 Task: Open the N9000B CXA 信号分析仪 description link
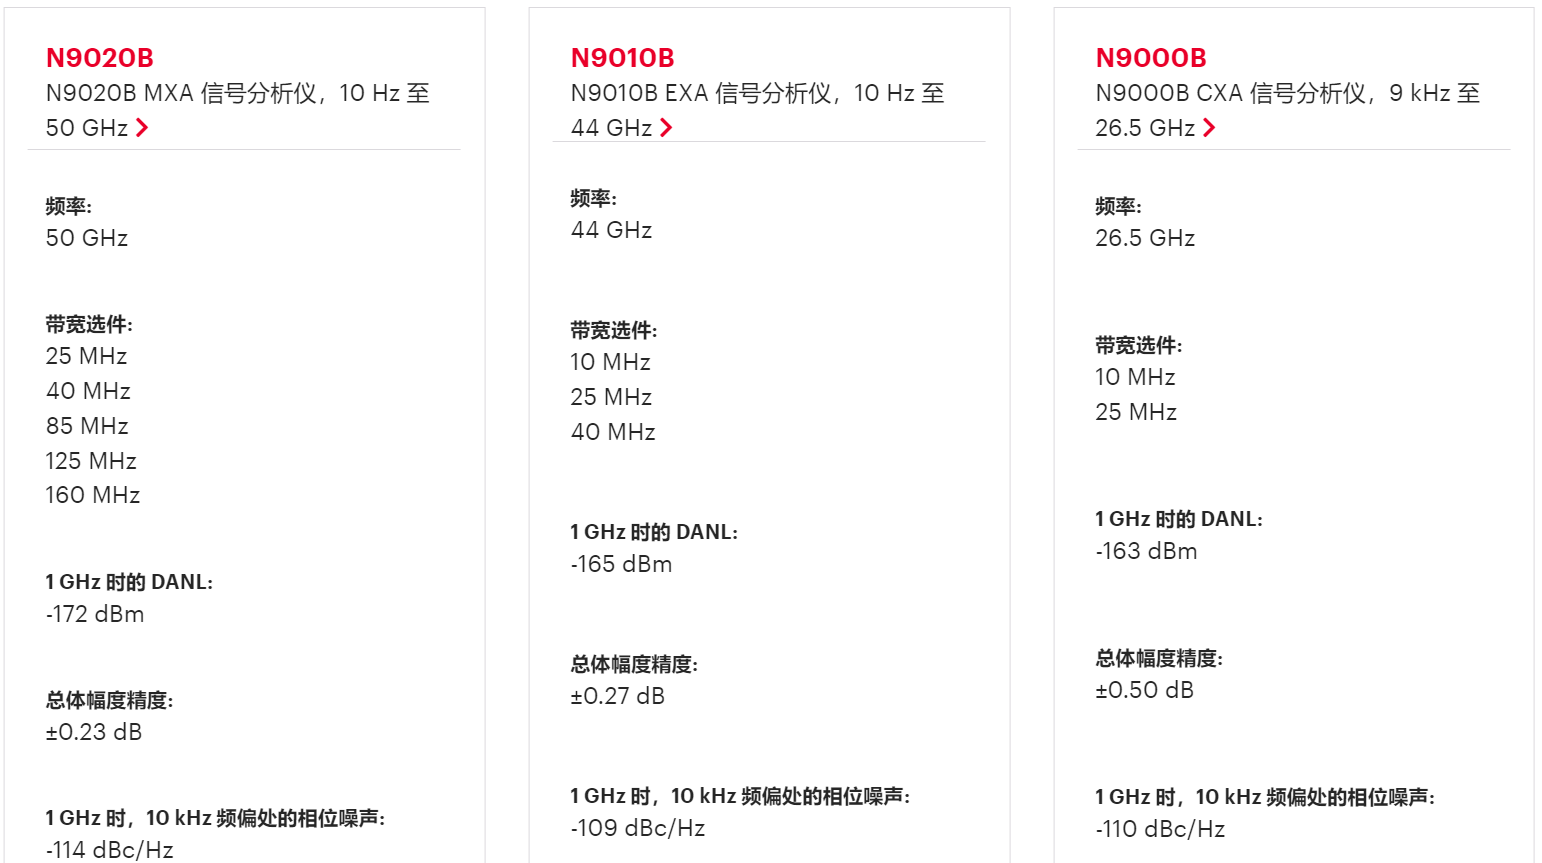coord(1287,94)
